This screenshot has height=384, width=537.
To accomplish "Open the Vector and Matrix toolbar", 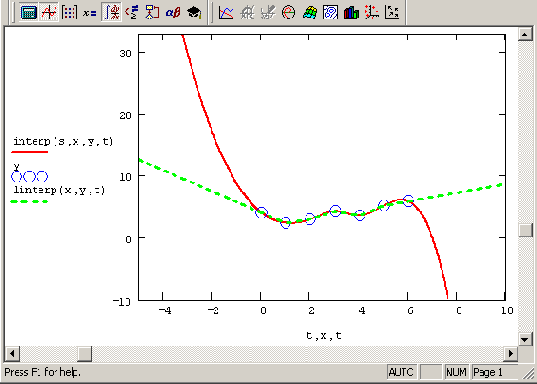I will point(69,12).
